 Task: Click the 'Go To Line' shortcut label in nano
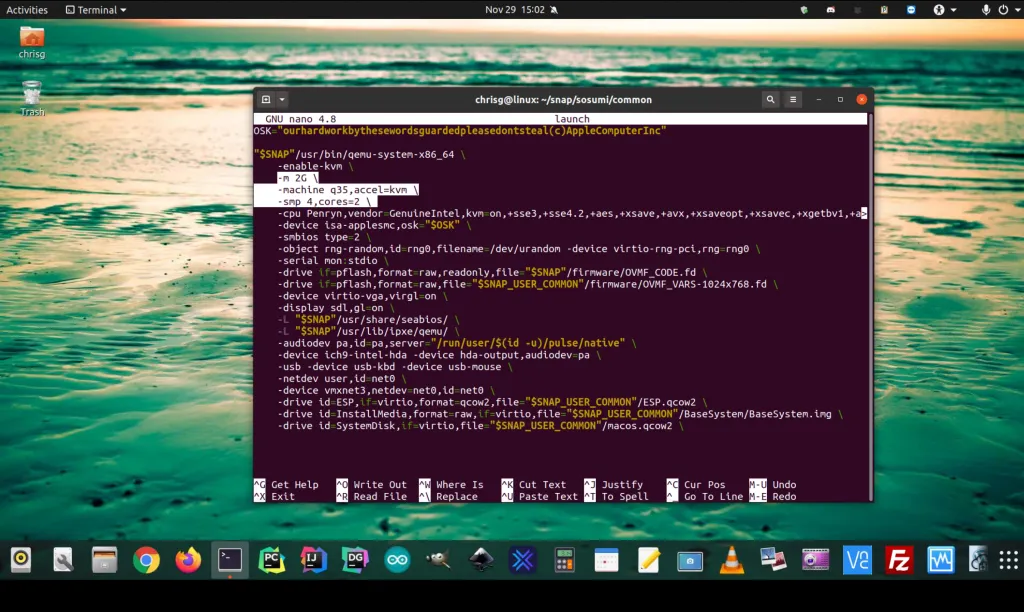713,496
